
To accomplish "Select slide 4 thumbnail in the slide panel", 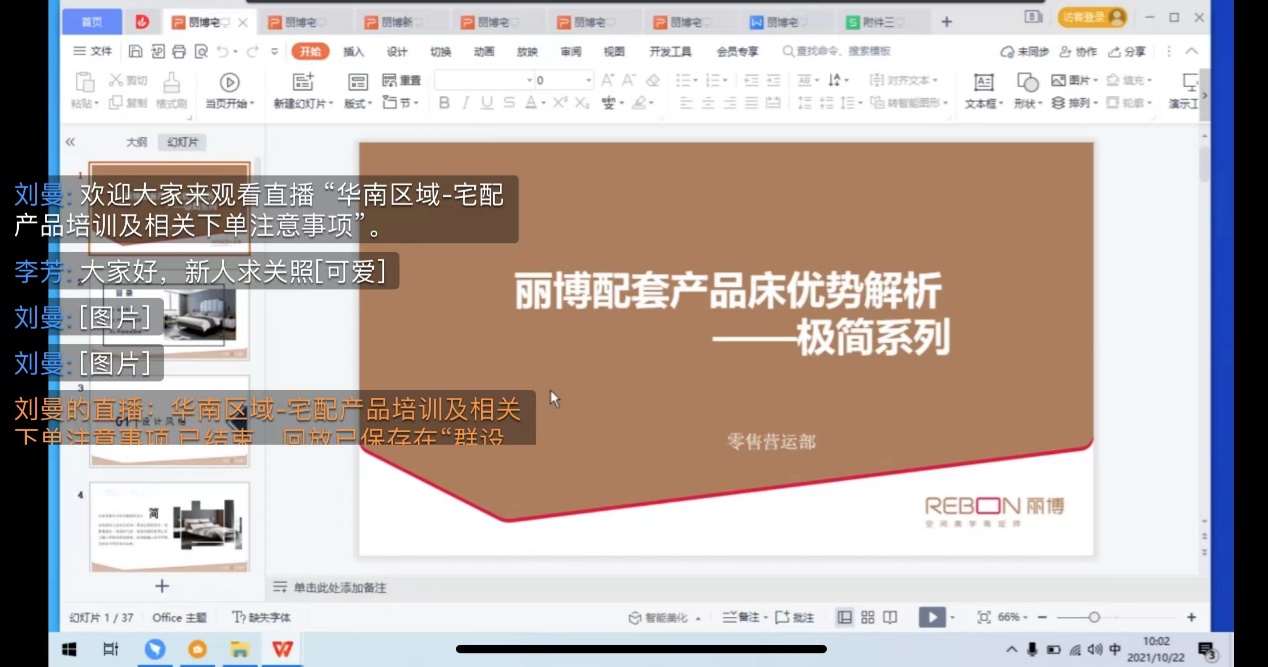I will [169, 526].
